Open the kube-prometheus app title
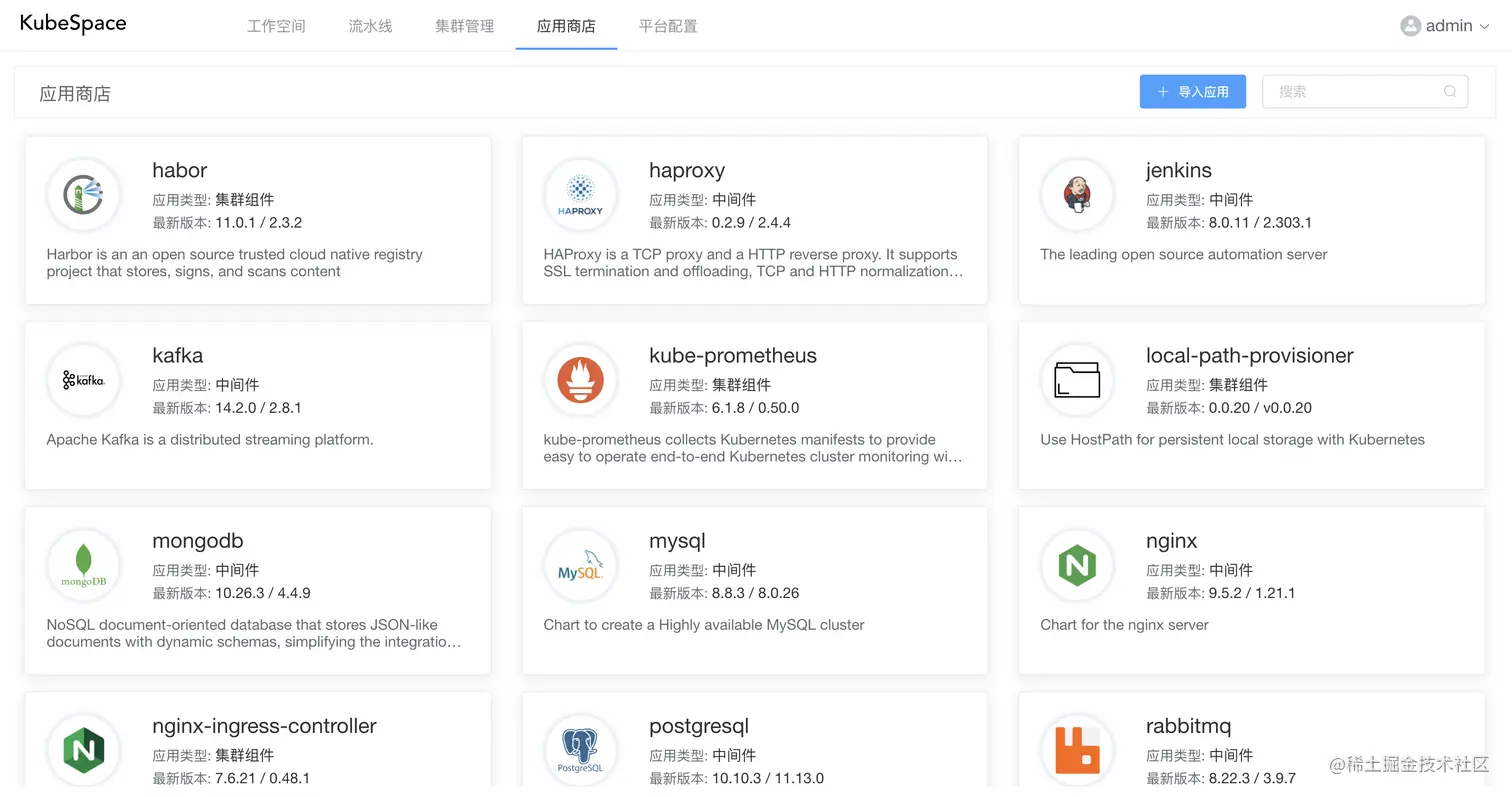This screenshot has width=1512, height=797. pos(733,356)
